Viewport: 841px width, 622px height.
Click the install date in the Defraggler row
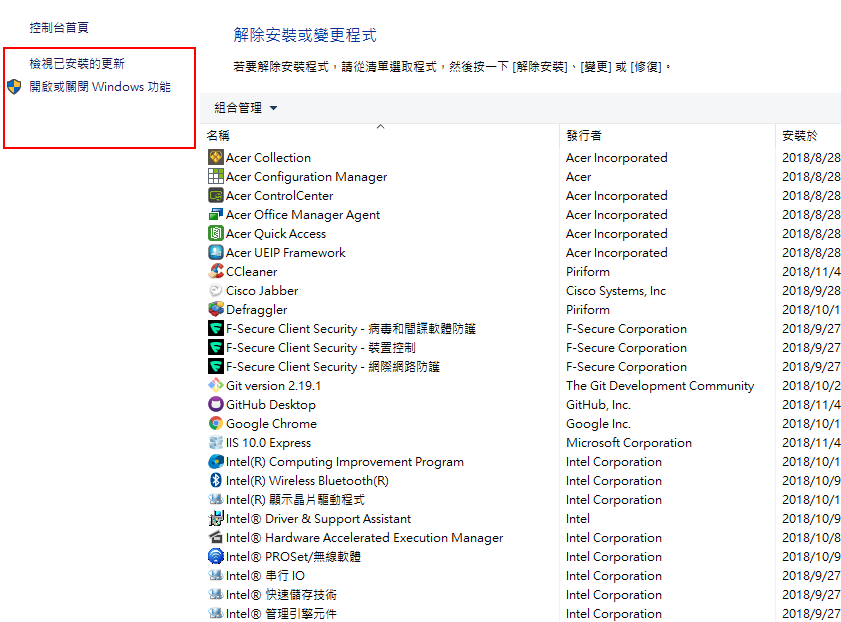coord(811,309)
